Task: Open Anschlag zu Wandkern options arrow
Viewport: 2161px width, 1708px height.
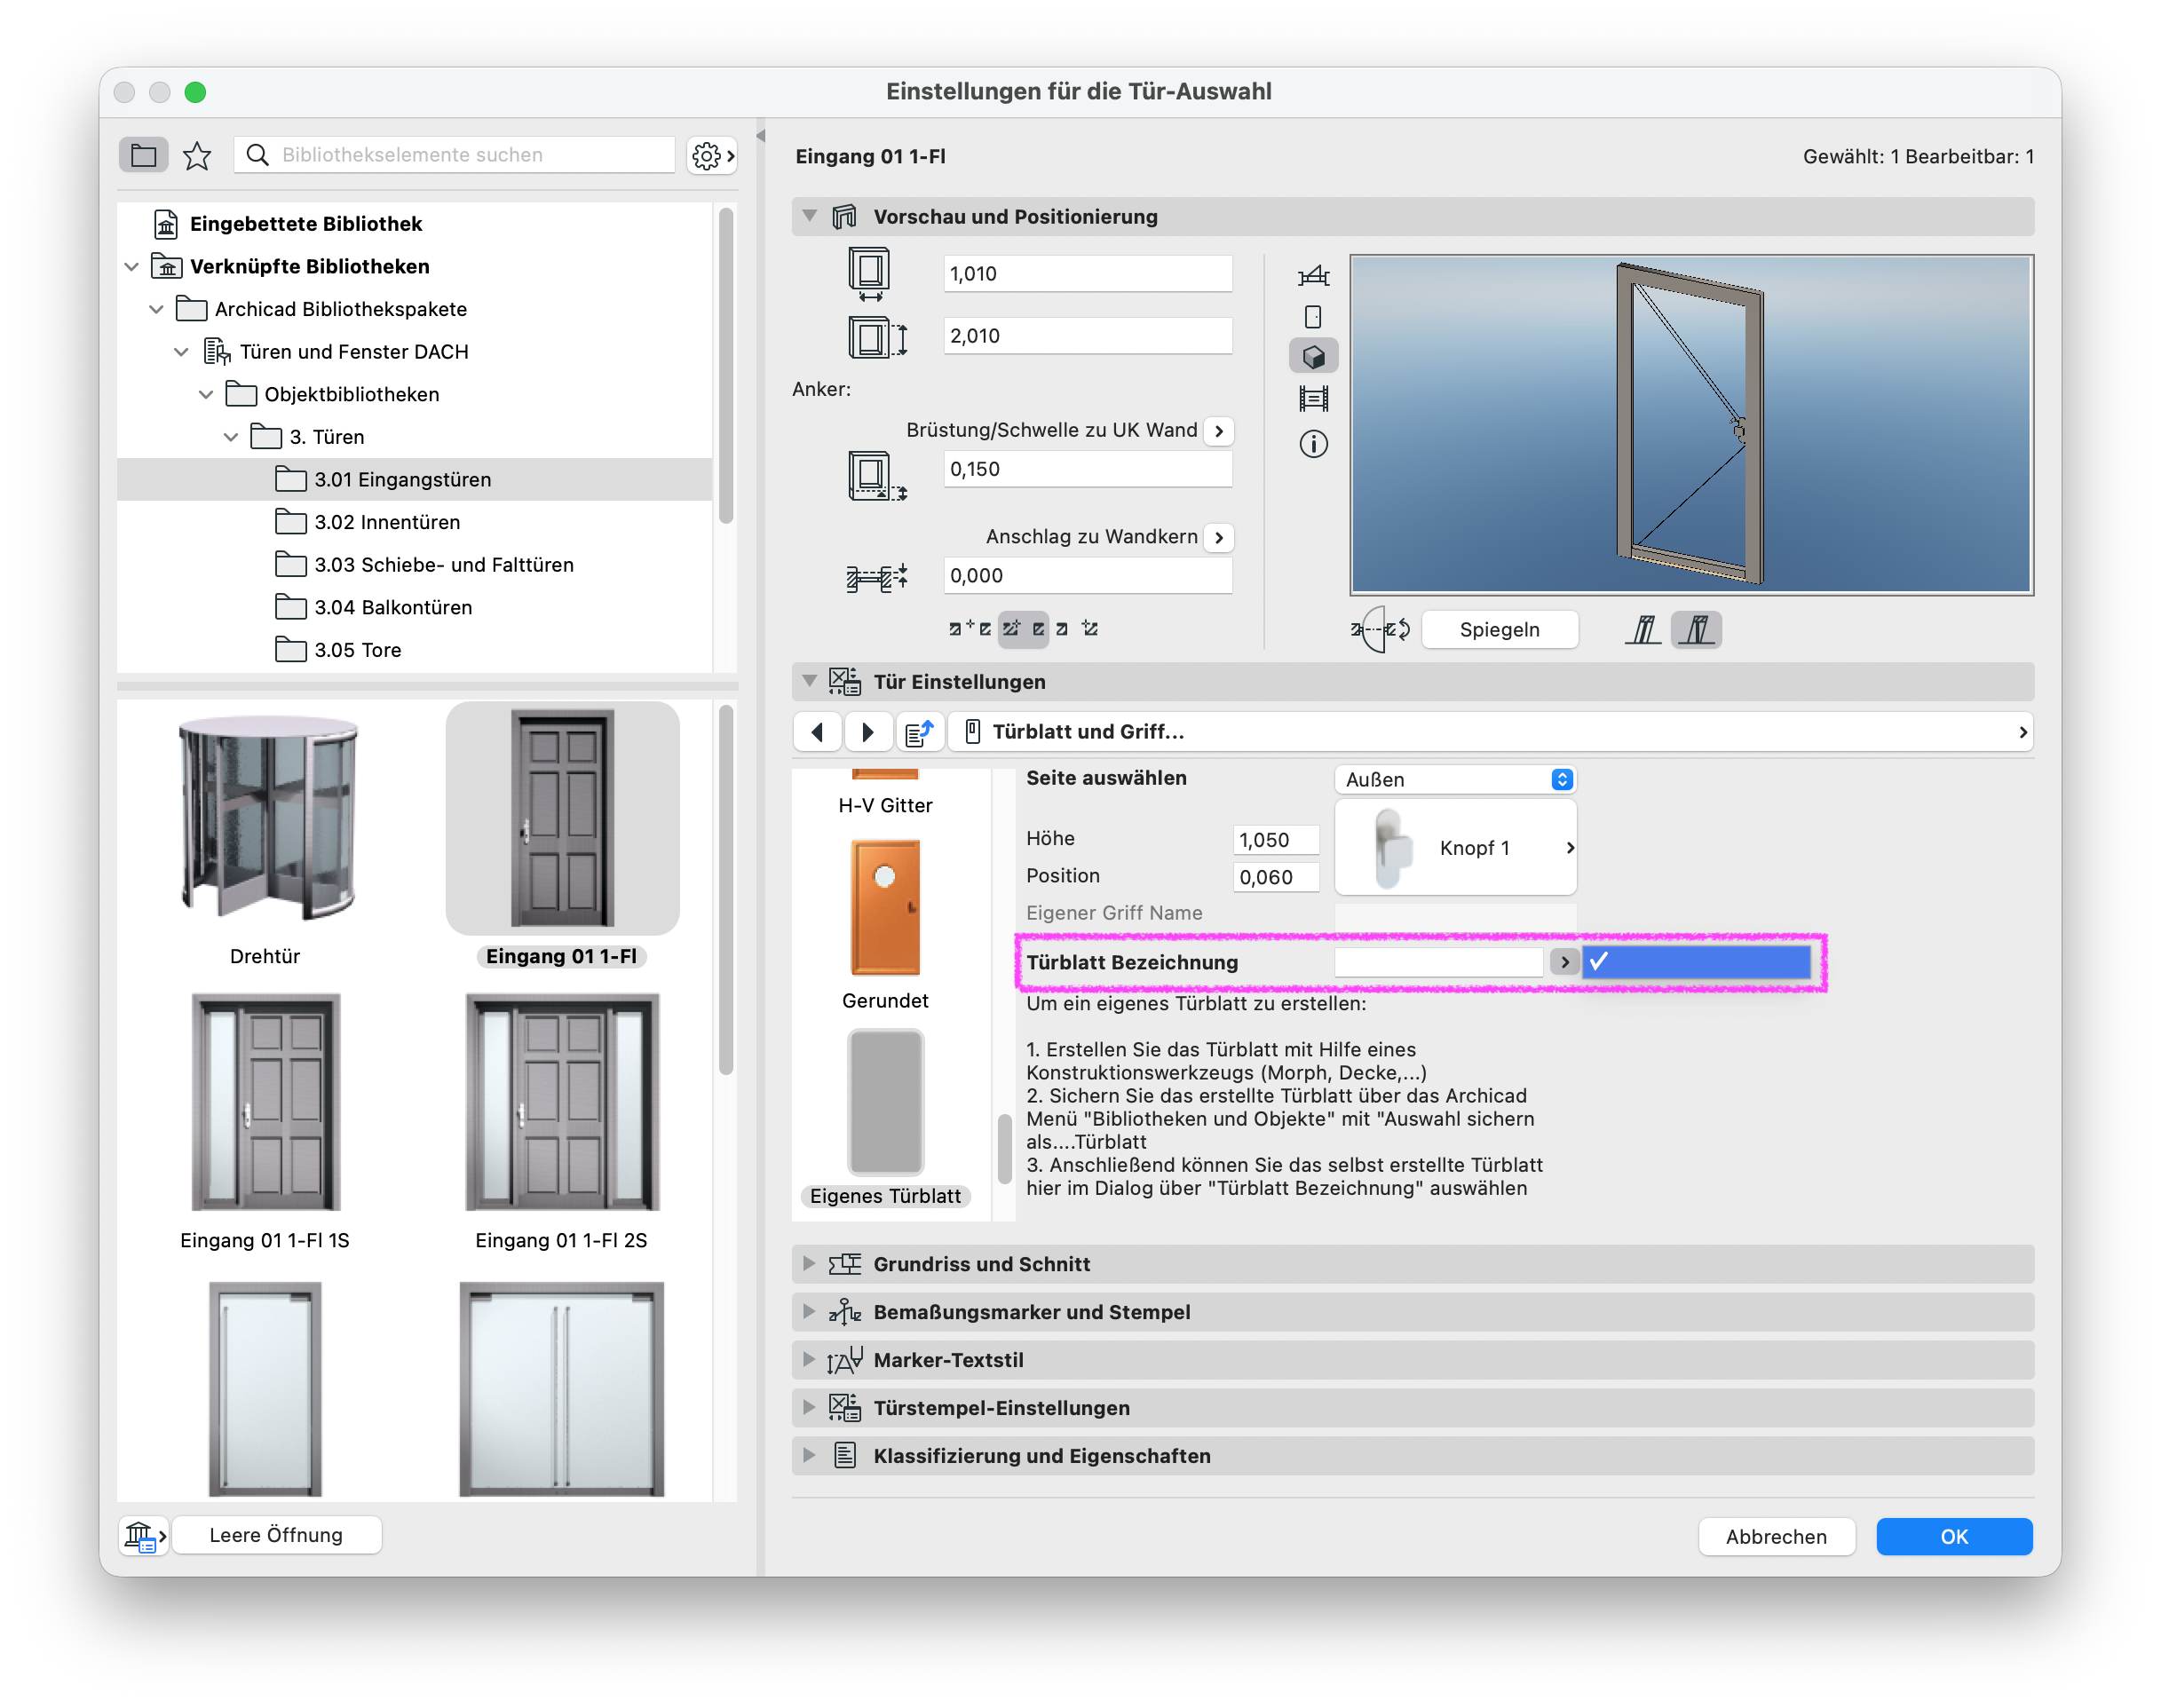Action: 1218,538
